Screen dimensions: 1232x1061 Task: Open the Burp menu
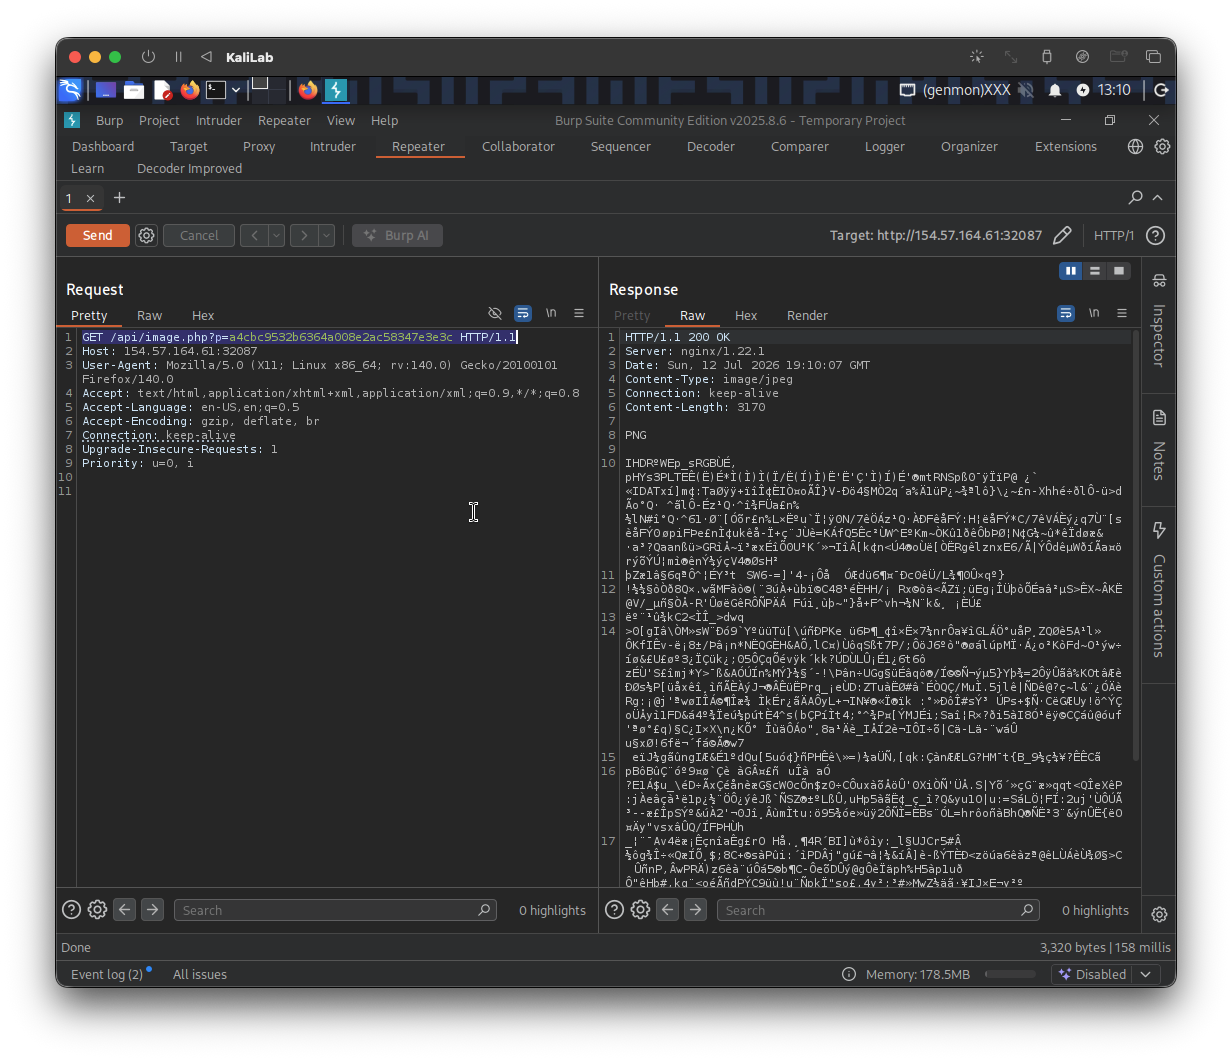(x=110, y=121)
